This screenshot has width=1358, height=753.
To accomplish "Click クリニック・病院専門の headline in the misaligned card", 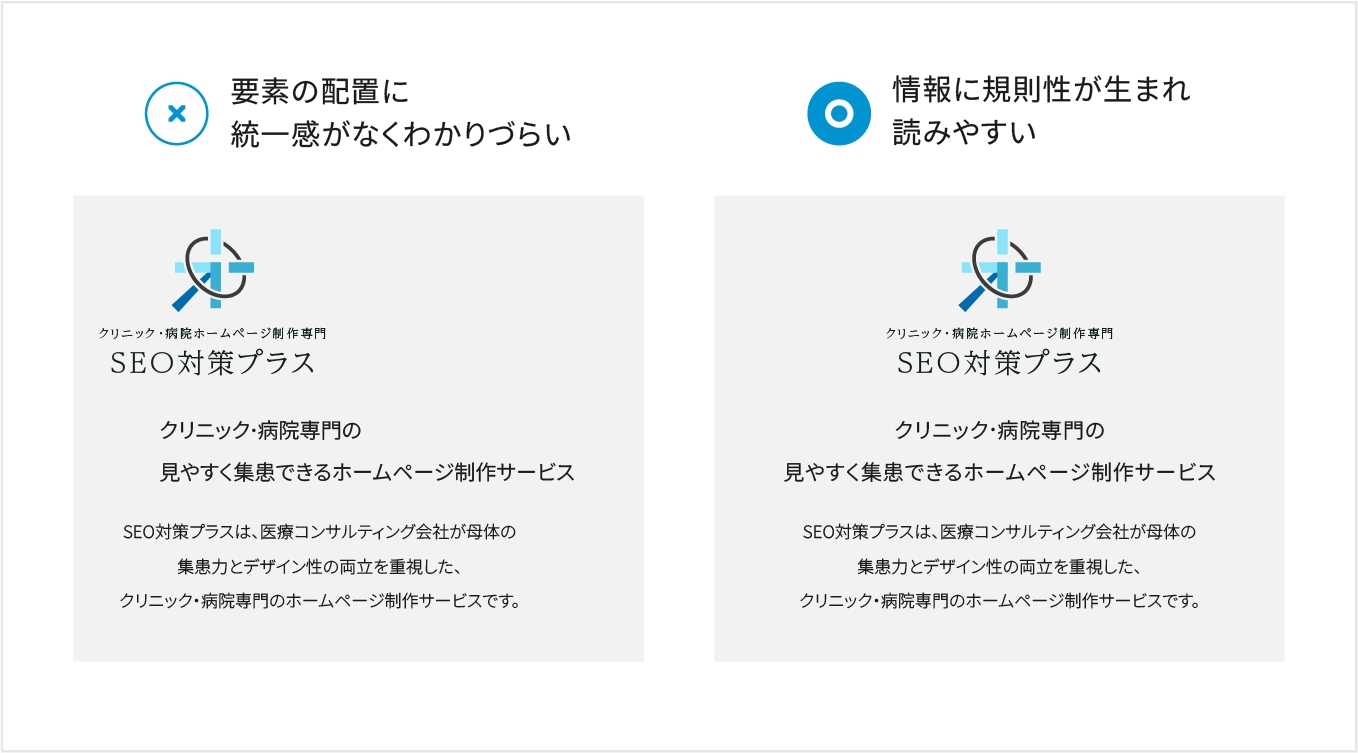I will click(x=259, y=431).
